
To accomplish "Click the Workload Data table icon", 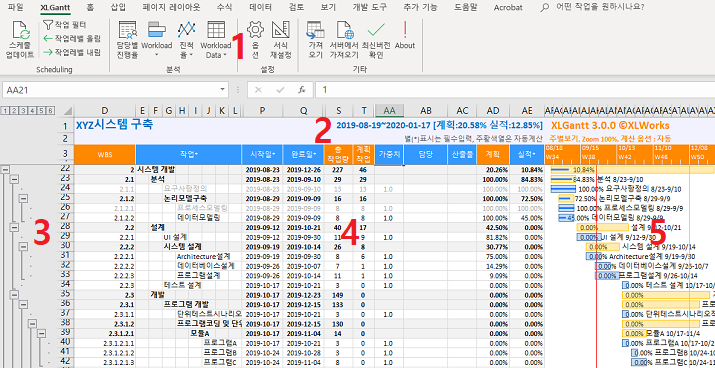I will (216, 30).
